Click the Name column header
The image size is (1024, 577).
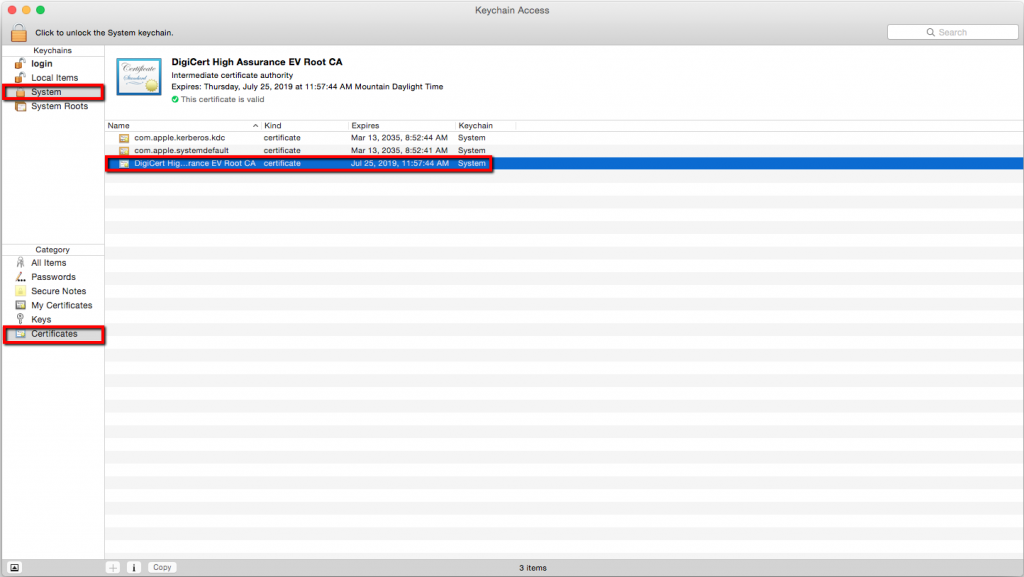118,125
